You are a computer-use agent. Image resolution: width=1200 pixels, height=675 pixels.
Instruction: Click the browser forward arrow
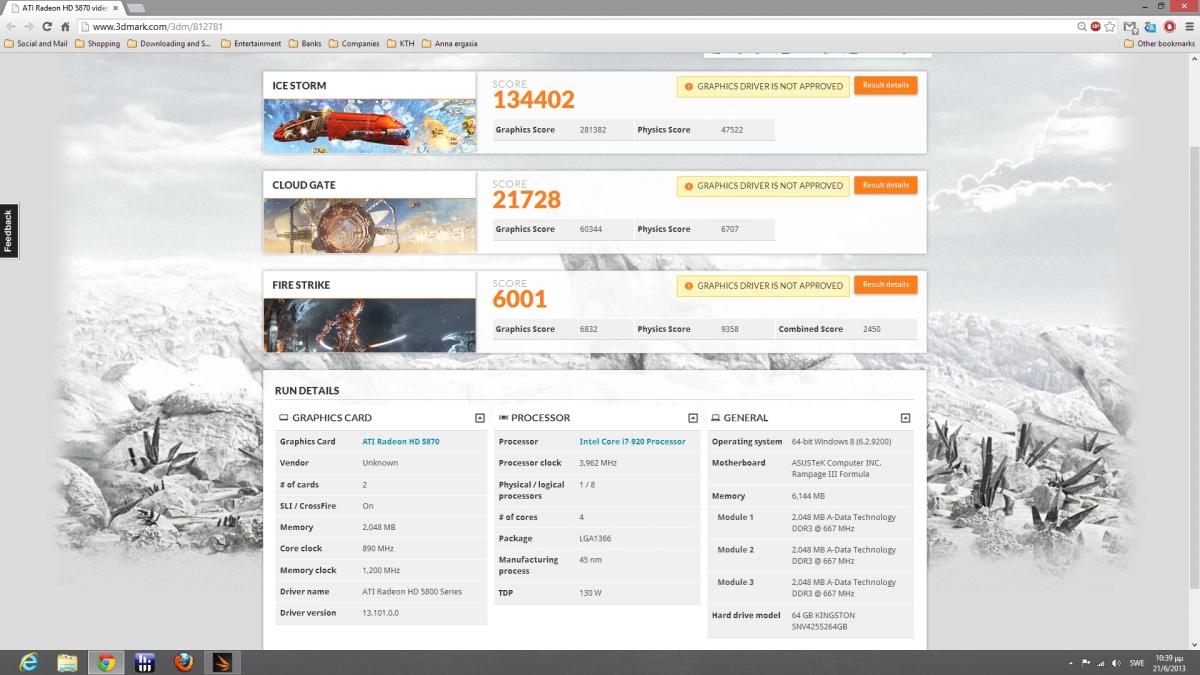tap(28, 26)
